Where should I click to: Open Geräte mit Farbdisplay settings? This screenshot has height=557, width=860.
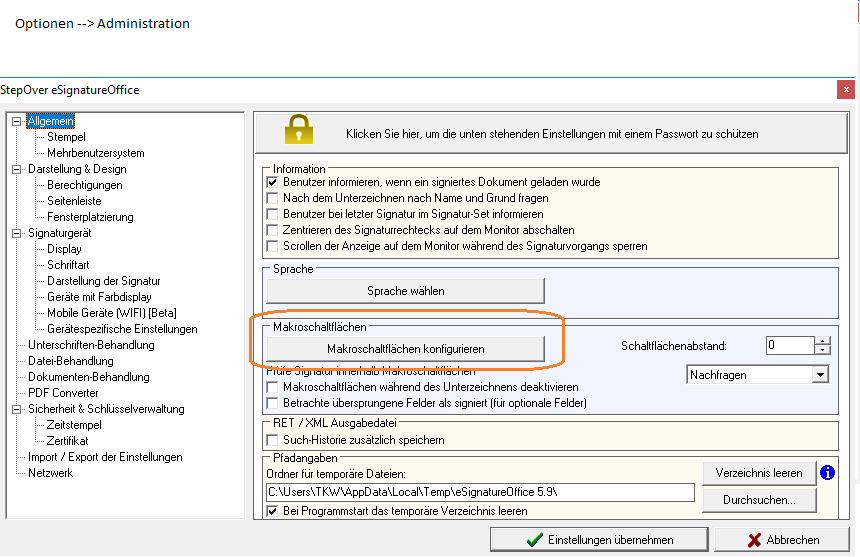tap(99, 297)
